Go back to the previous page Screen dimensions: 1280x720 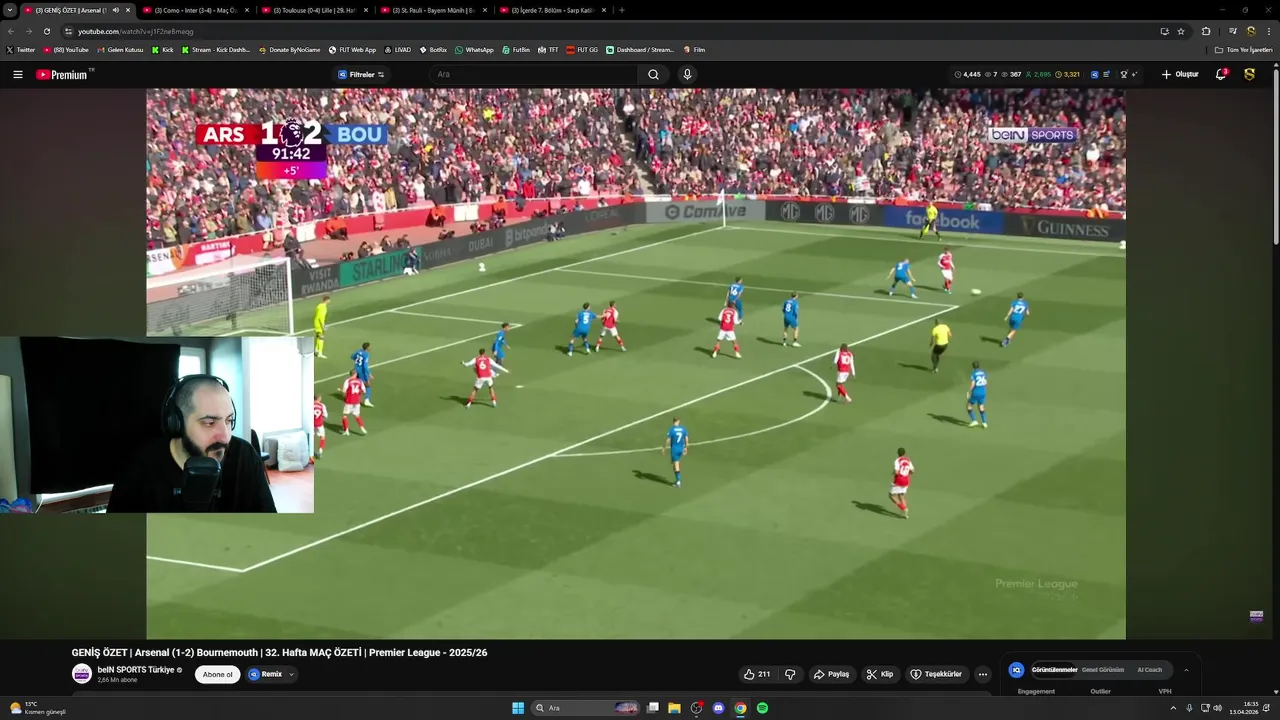click(11, 31)
